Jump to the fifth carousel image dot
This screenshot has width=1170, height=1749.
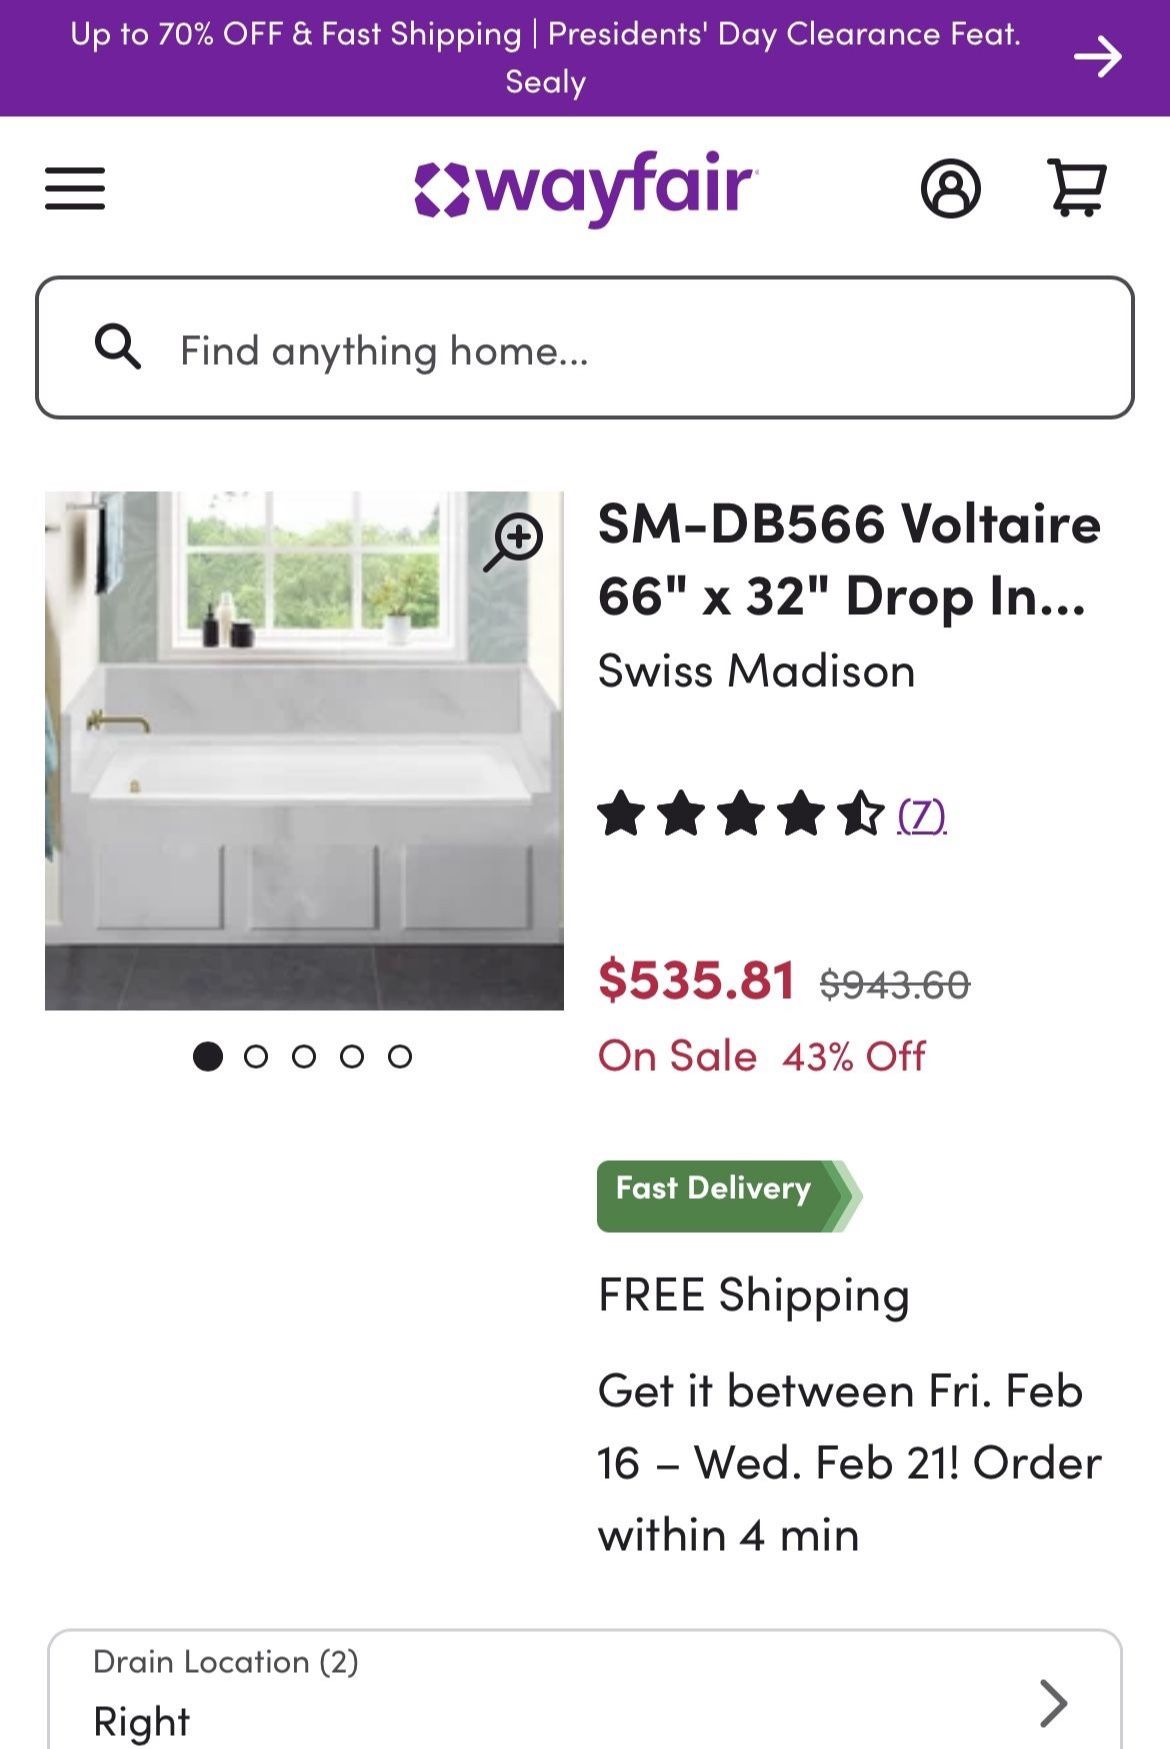click(400, 1056)
